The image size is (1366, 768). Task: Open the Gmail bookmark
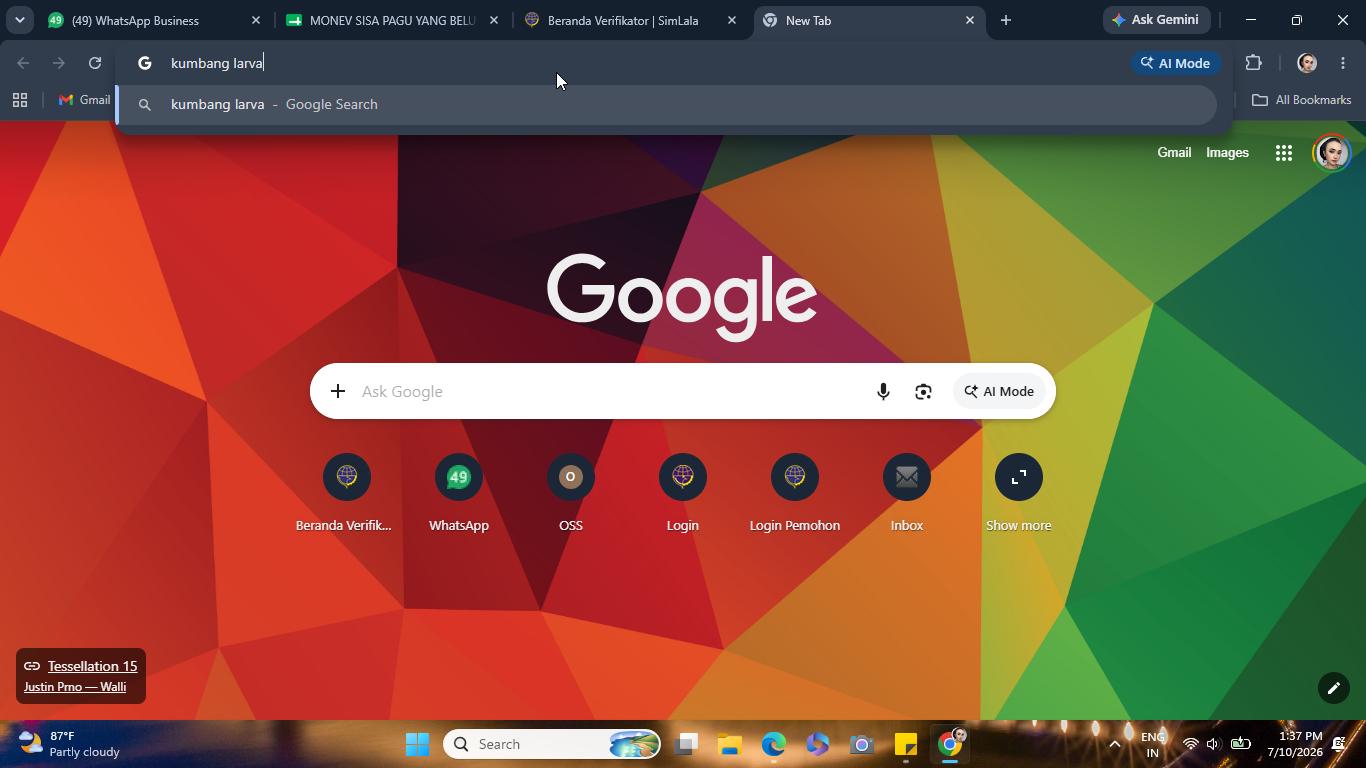coord(85,100)
